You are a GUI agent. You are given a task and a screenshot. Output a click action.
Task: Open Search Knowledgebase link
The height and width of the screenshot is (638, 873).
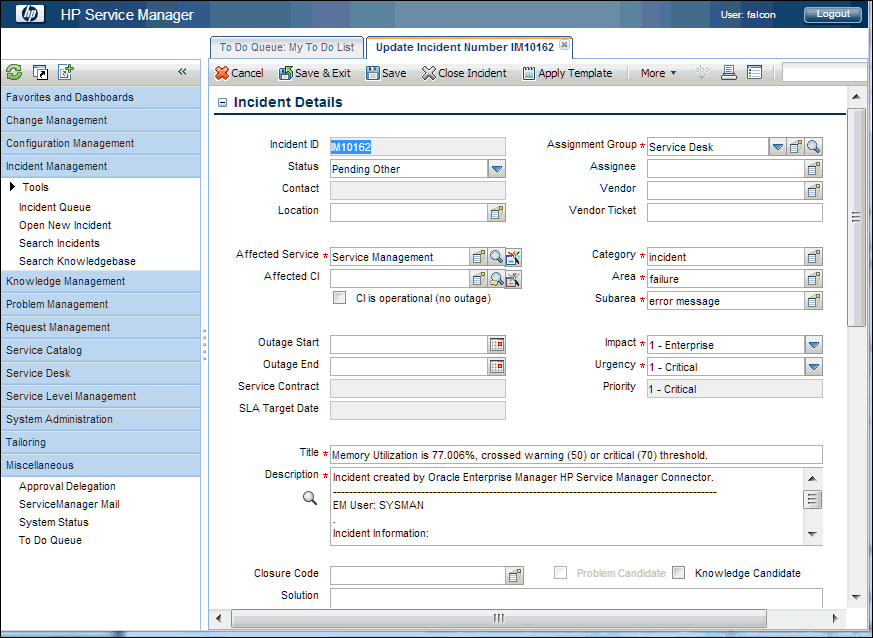(x=77, y=261)
